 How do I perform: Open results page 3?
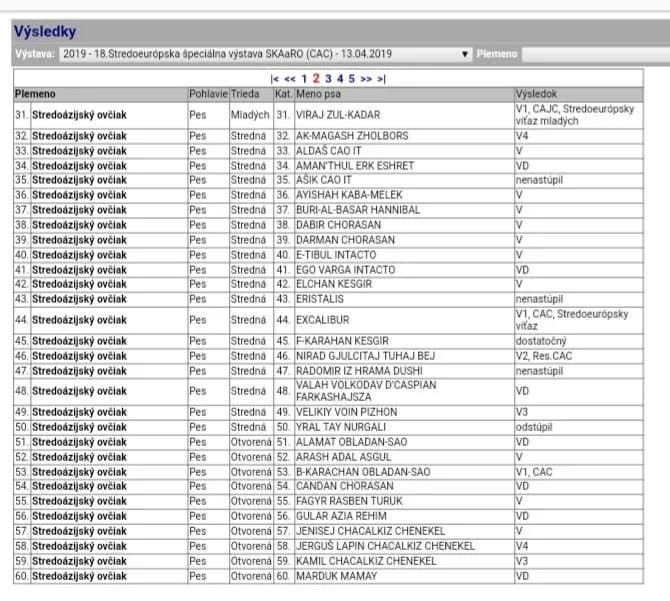(328, 79)
